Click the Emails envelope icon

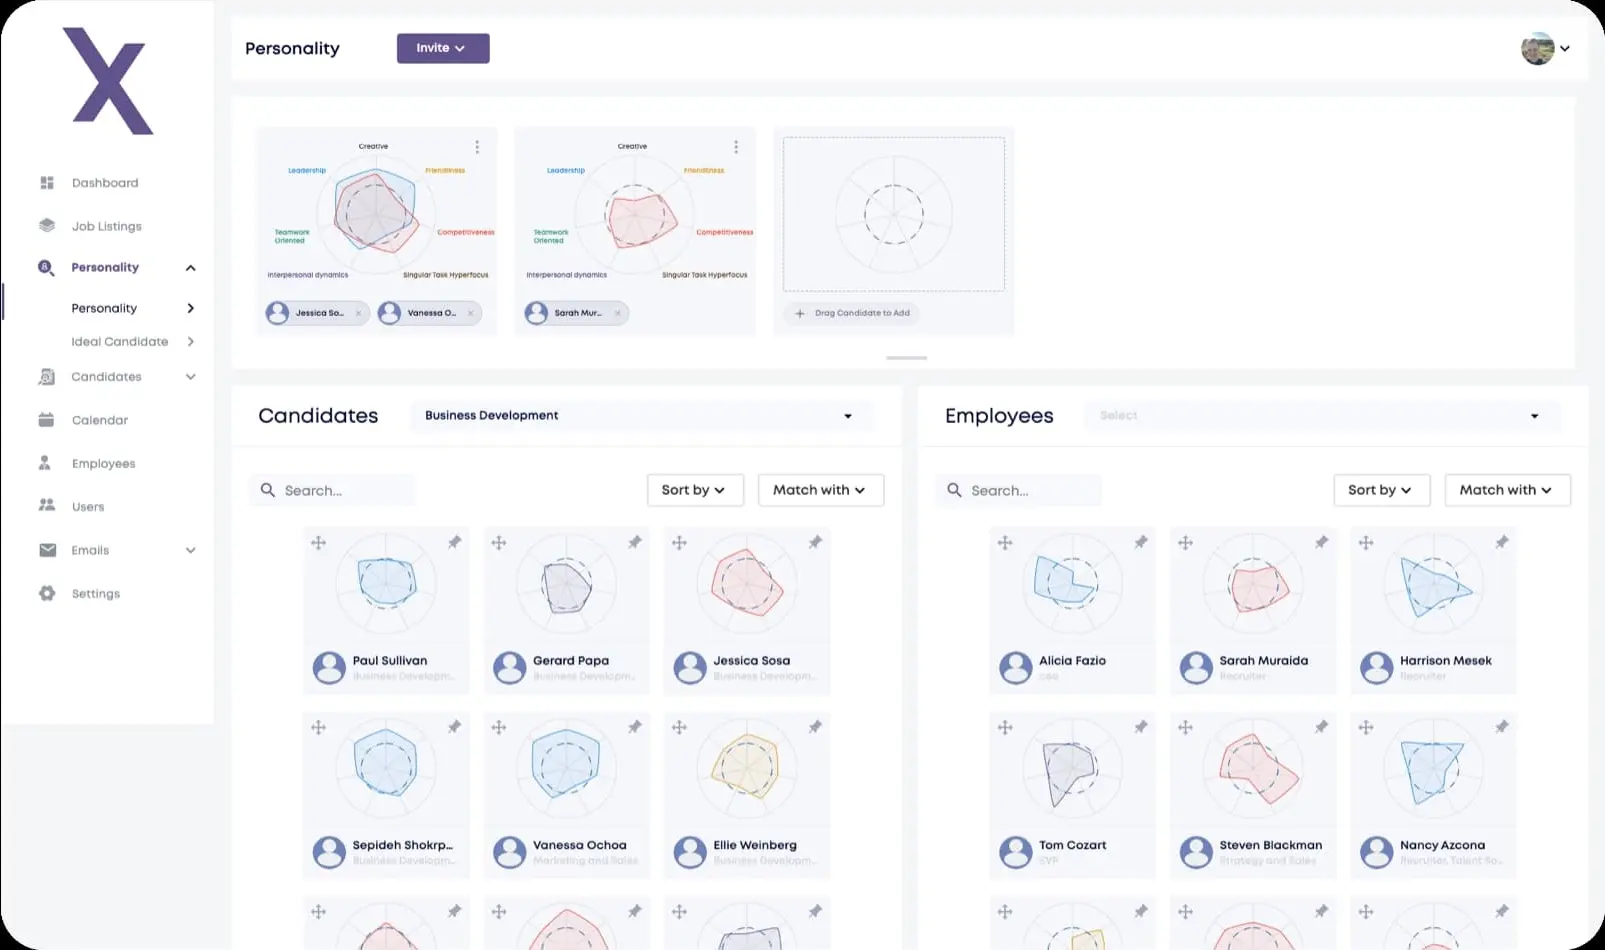47,550
